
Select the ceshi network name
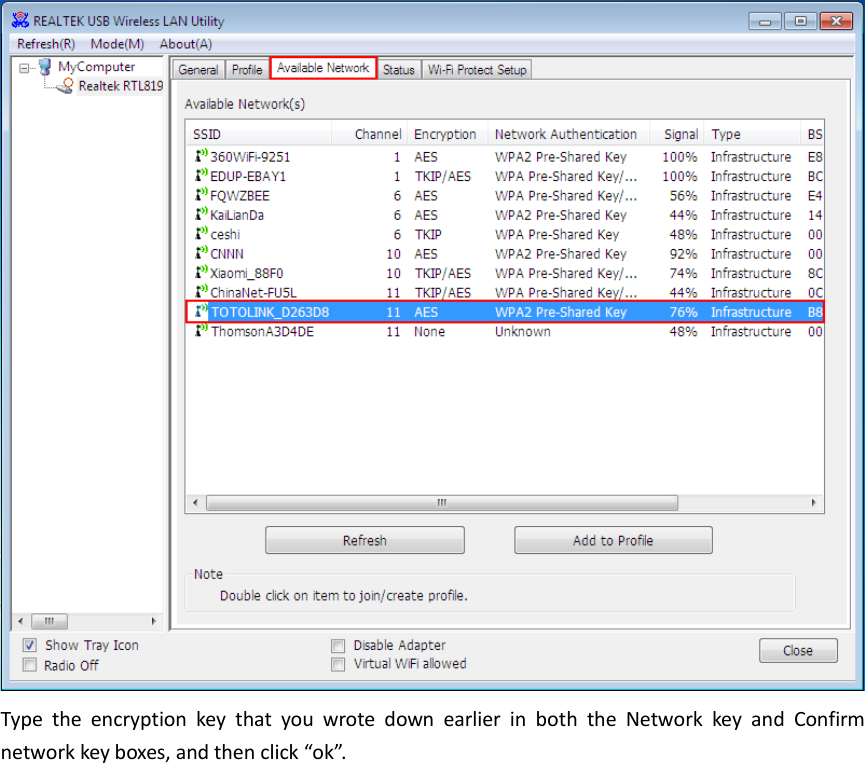[x=225, y=234]
